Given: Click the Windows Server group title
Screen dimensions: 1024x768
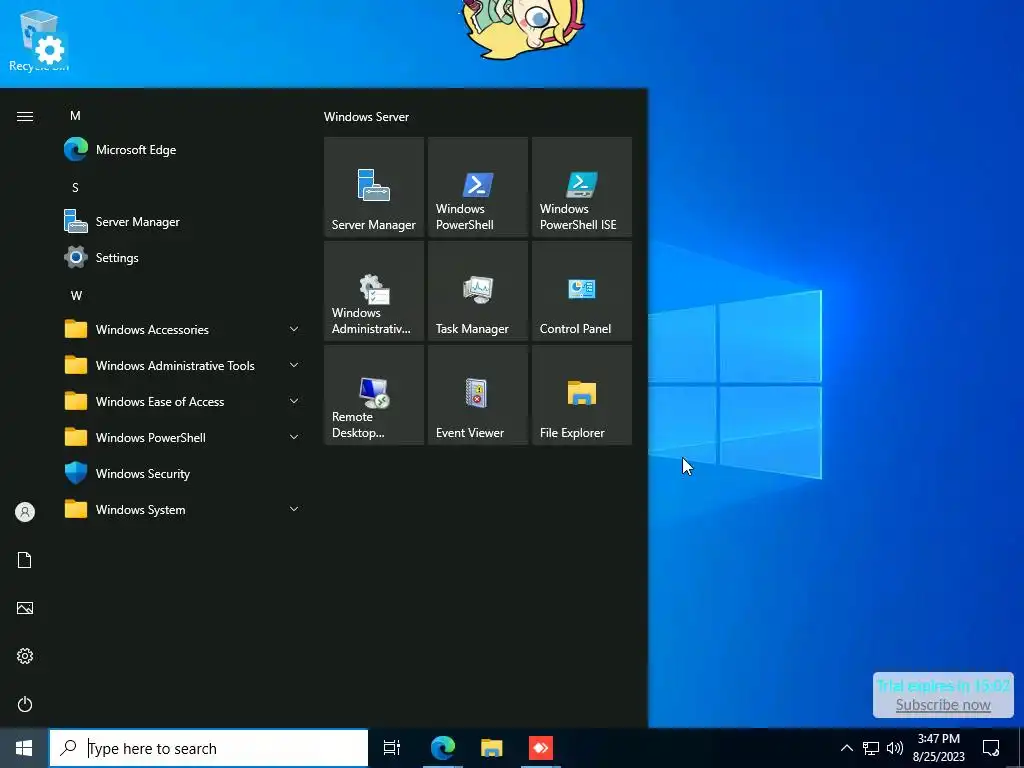Looking at the screenshot, I should [366, 117].
